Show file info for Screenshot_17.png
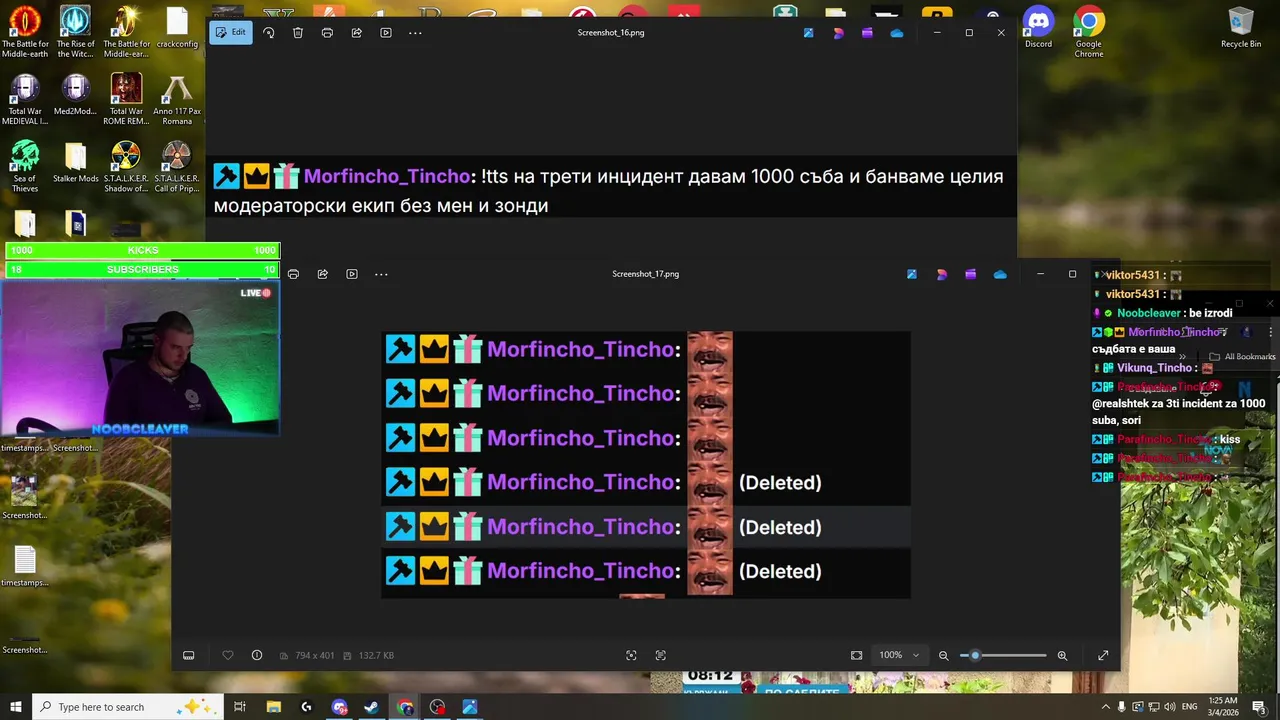The height and width of the screenshot is (720, 1280). coord(257,656)
